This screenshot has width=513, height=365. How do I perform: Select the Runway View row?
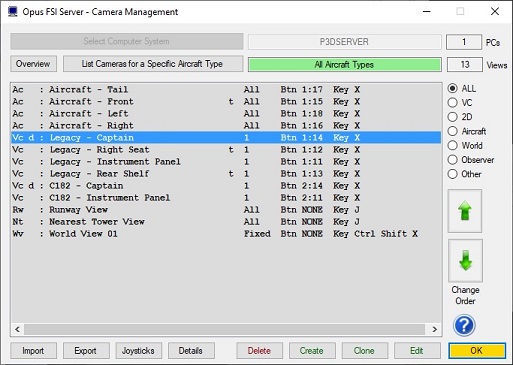coord(226,210)
